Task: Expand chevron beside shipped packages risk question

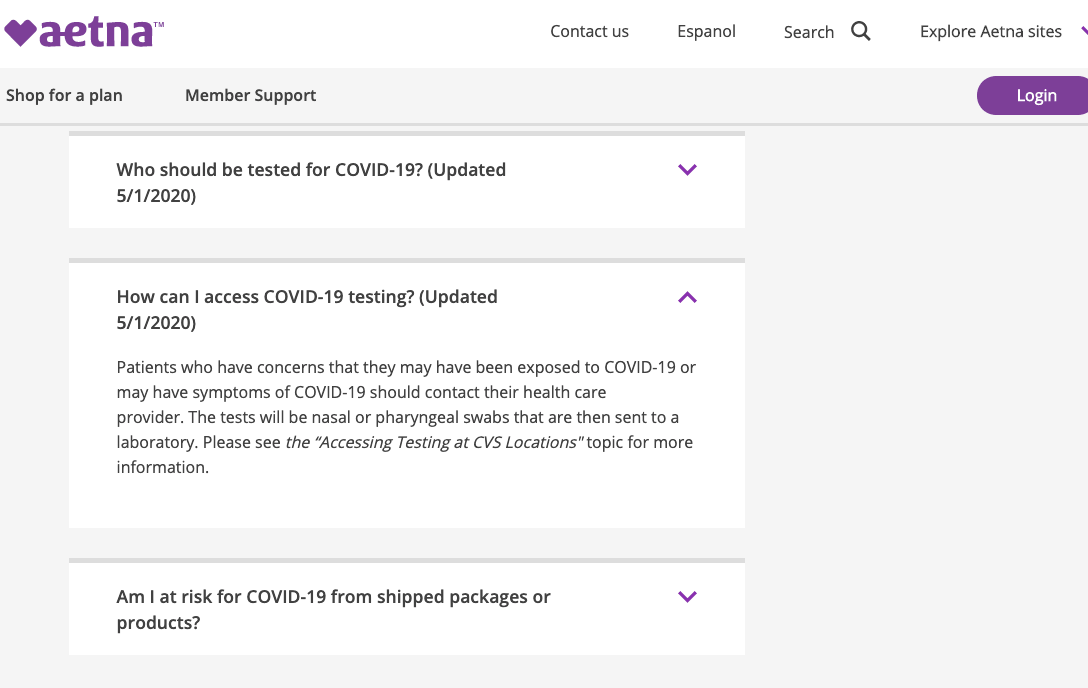Action: tap(687, 597)
